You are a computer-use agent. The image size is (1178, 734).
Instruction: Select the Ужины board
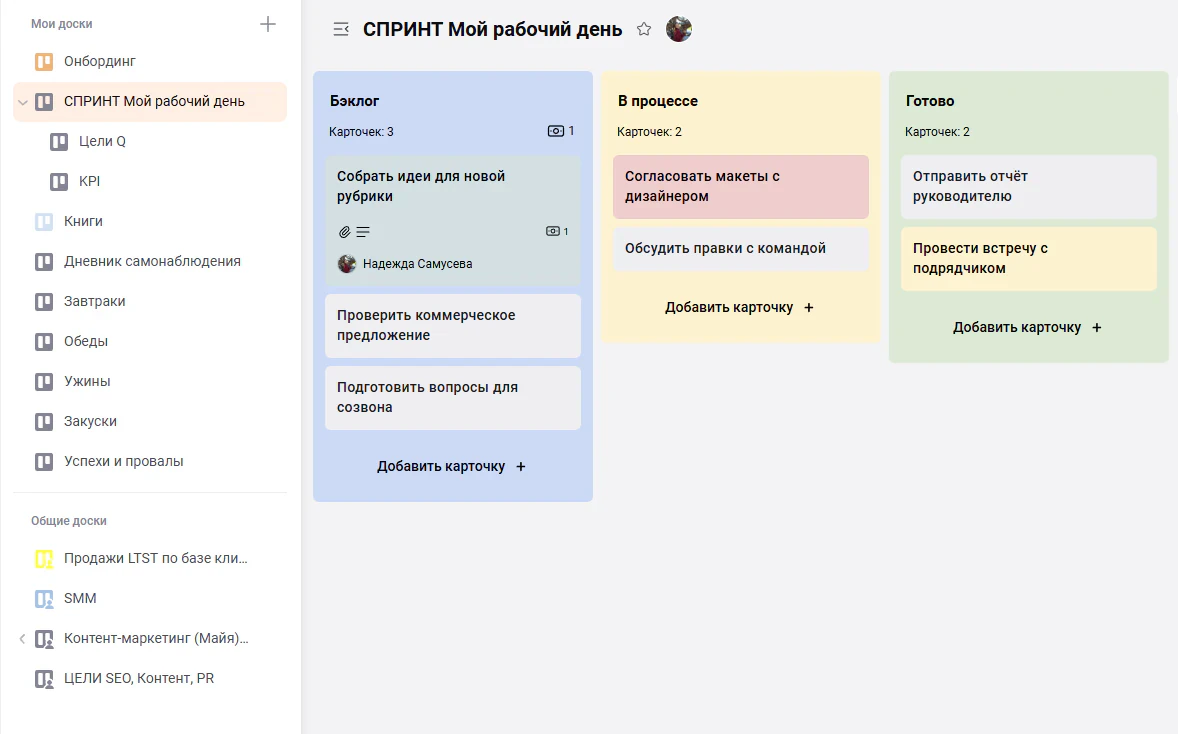tap(87, 382)
